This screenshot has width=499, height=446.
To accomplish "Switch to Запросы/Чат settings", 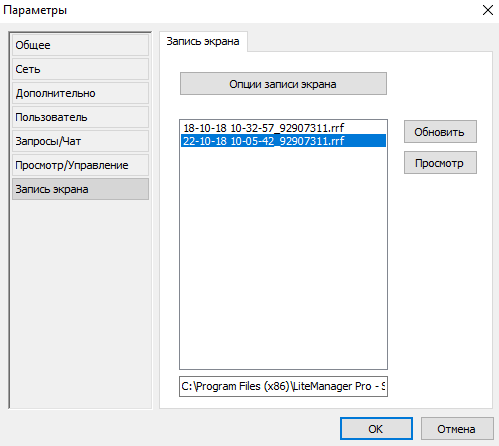I will 80,141.
